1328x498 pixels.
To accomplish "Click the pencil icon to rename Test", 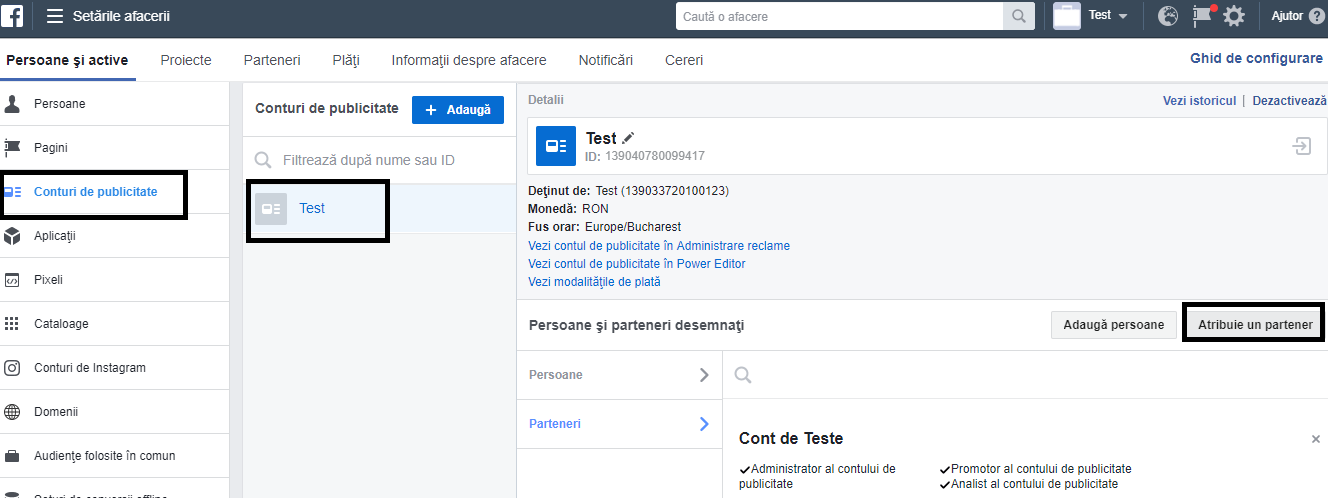I will pyautogui.click(x=628, y=138).
